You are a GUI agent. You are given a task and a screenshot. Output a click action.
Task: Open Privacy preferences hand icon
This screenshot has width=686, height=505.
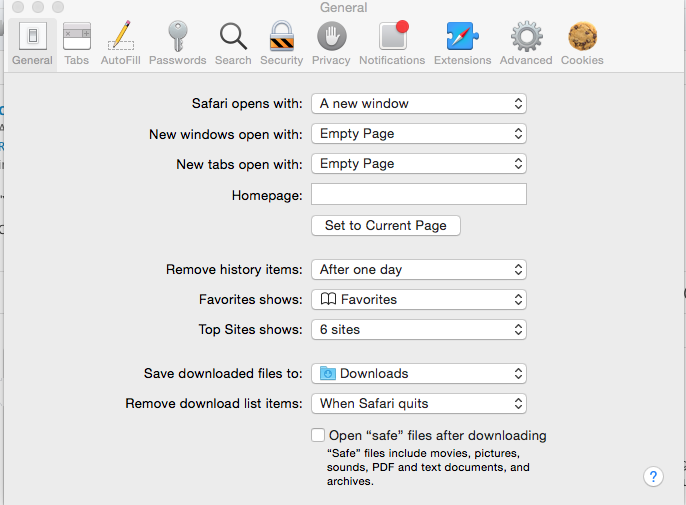(x=332, y=36)
